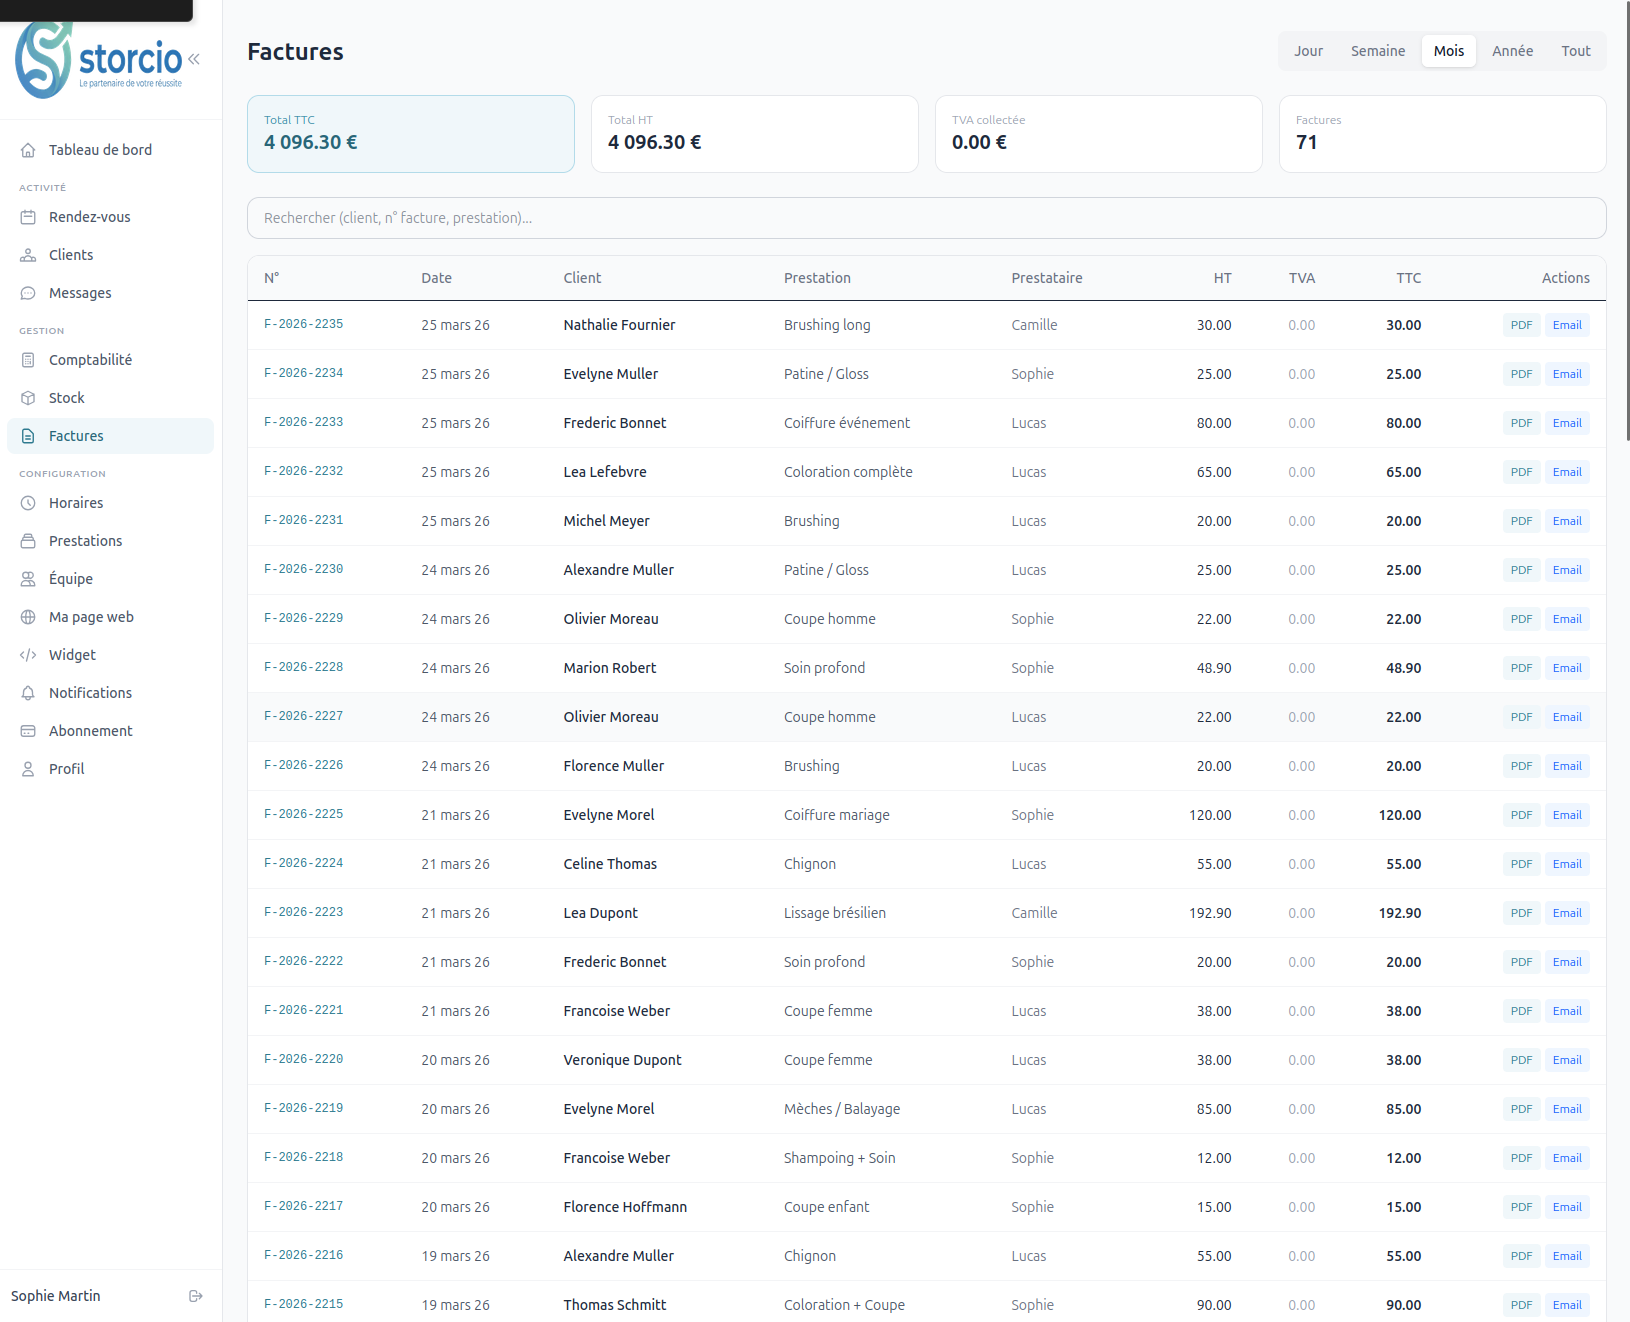The height and width of the screenshot is (1322, 1630).
Task: Click the Factures count card showing 71
Action: (1443, 134)
